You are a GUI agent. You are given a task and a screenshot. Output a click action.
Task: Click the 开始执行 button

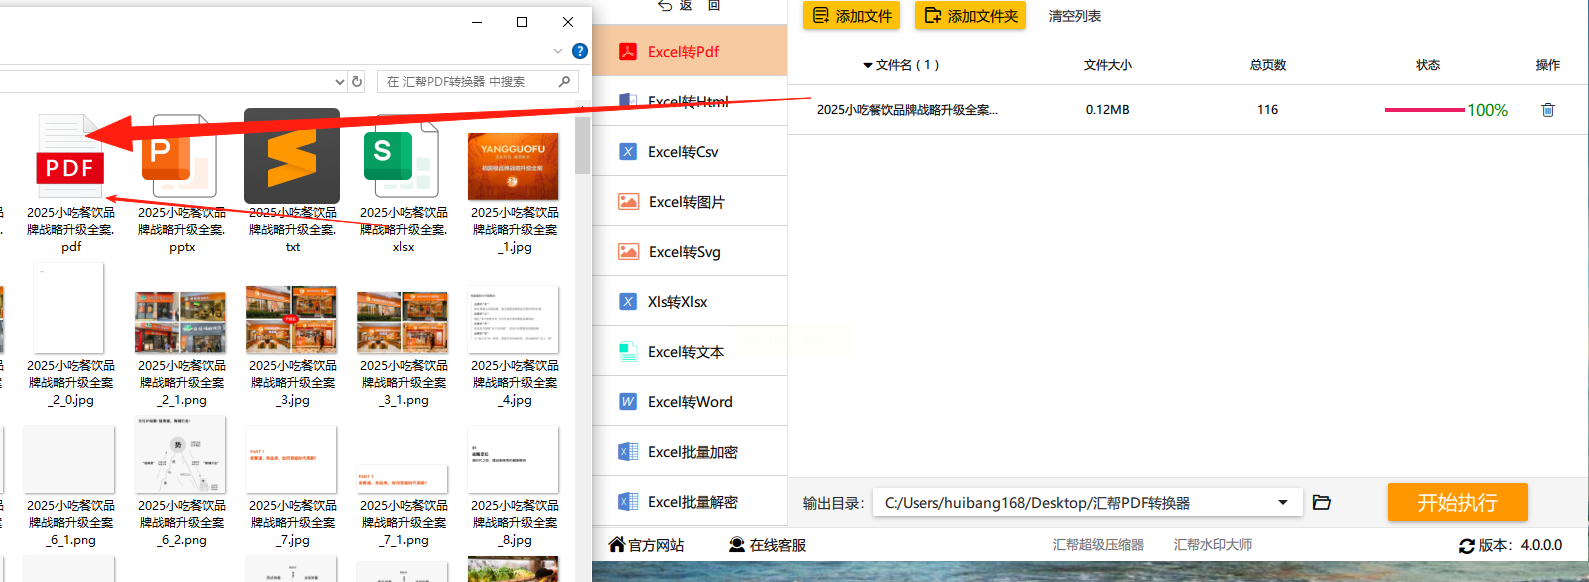1457,502
